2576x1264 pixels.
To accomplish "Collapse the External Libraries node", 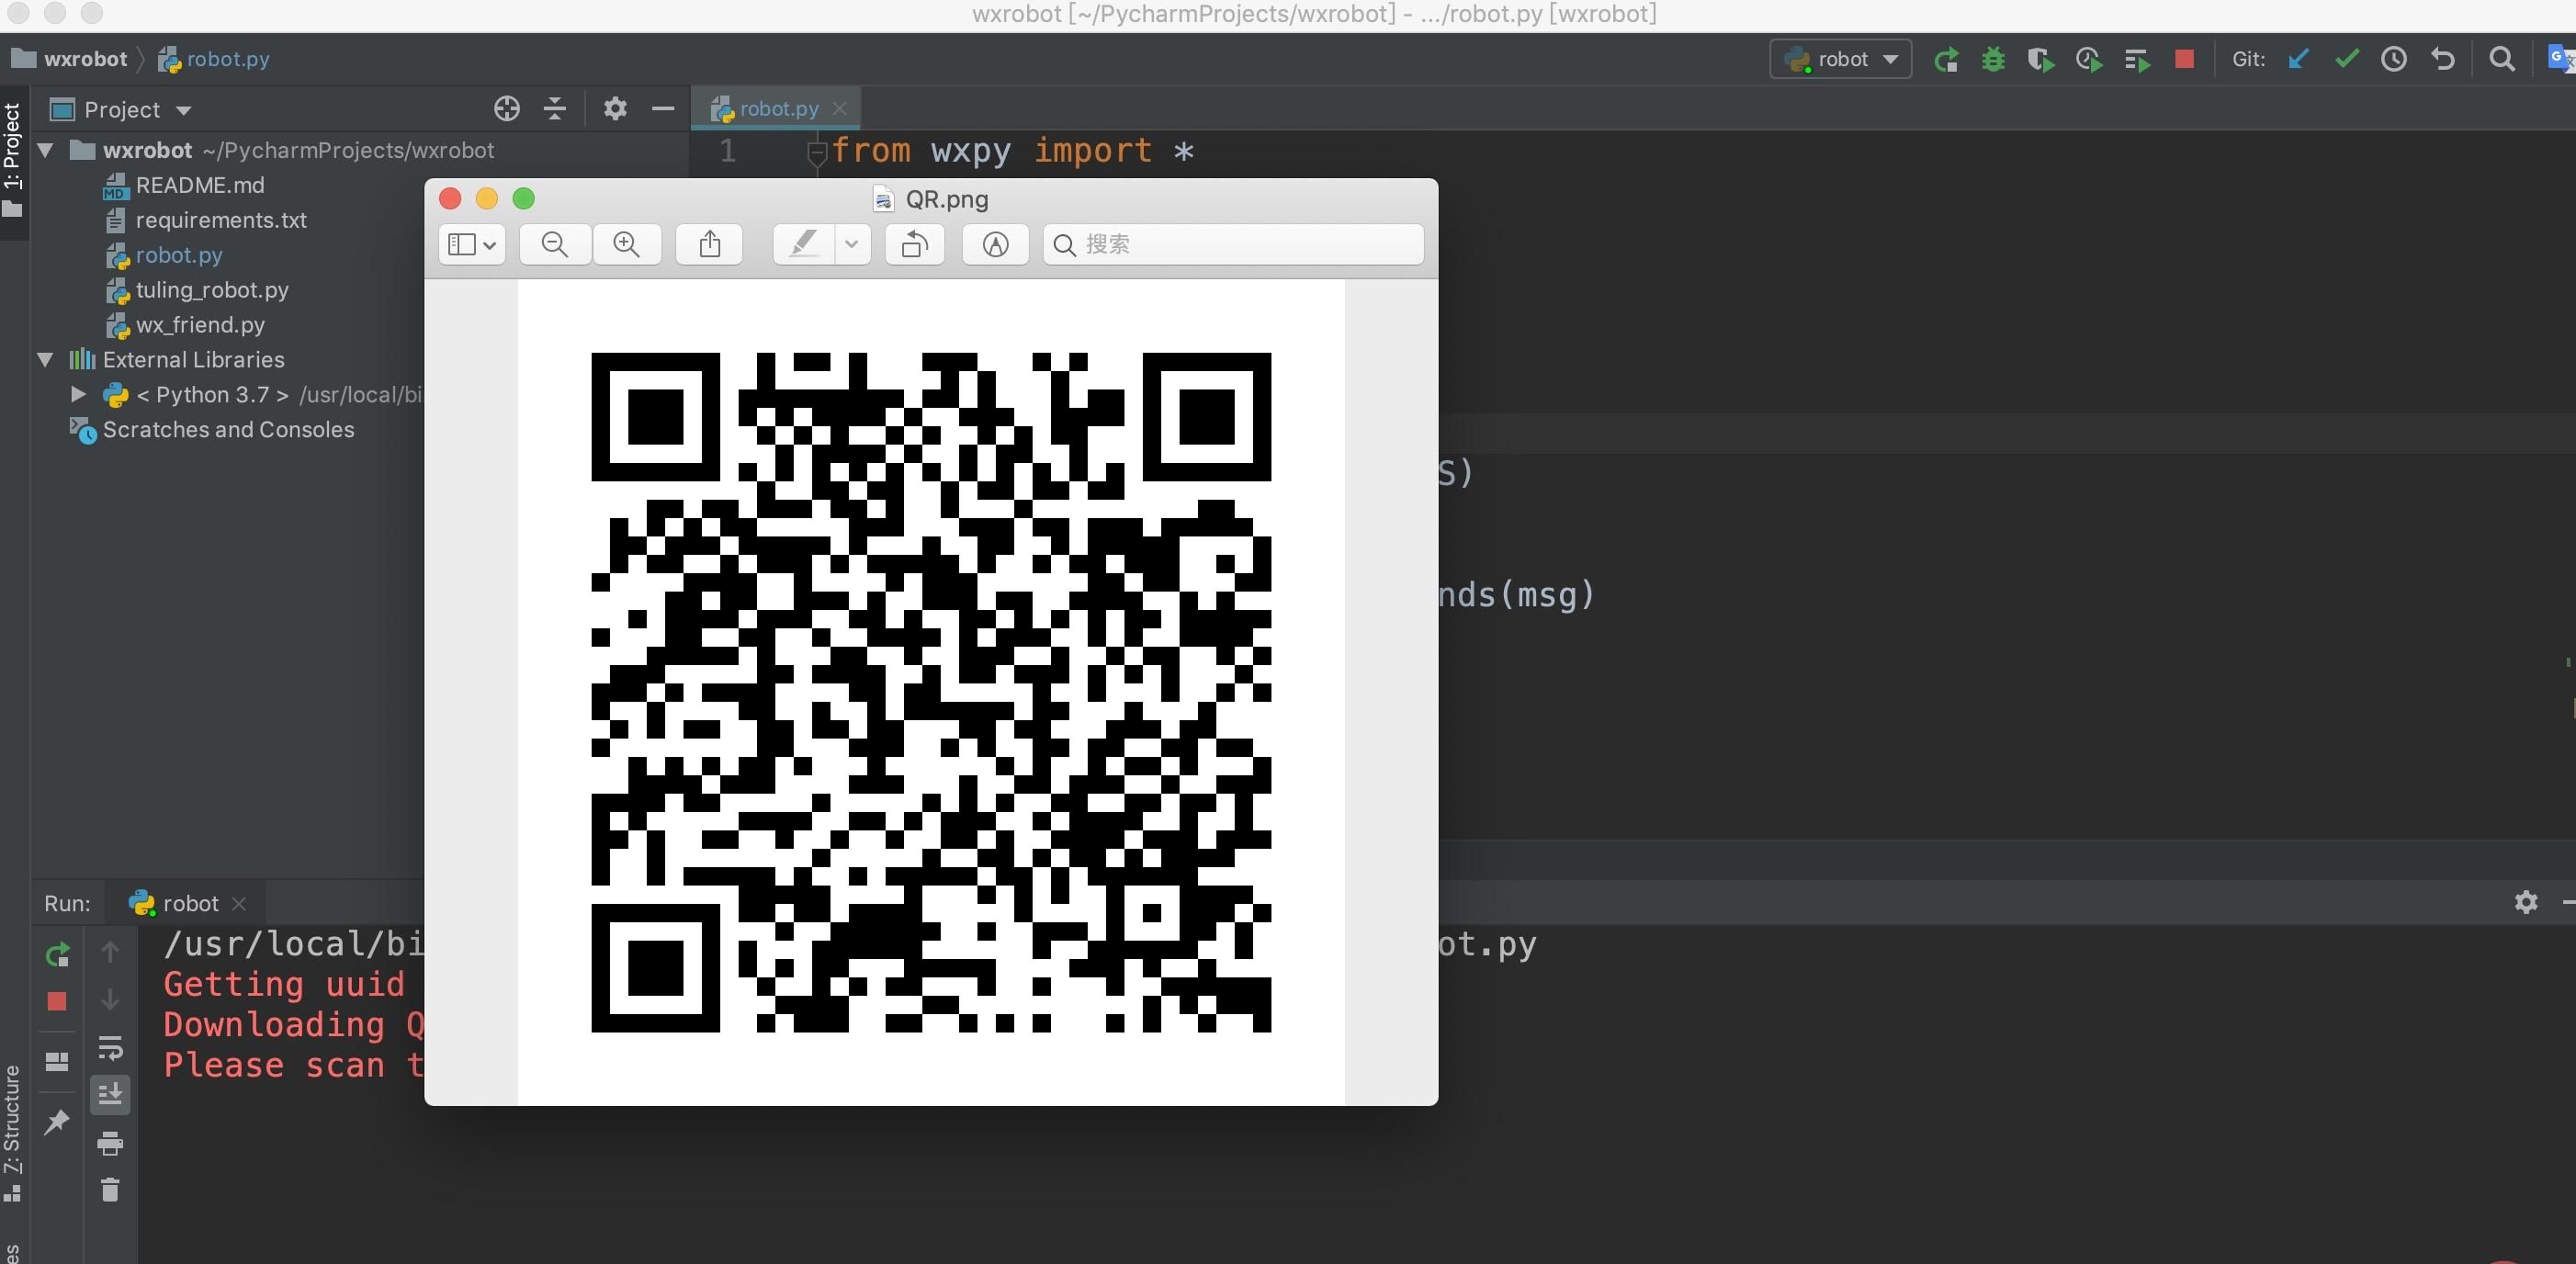I will [x=46, y=360].
